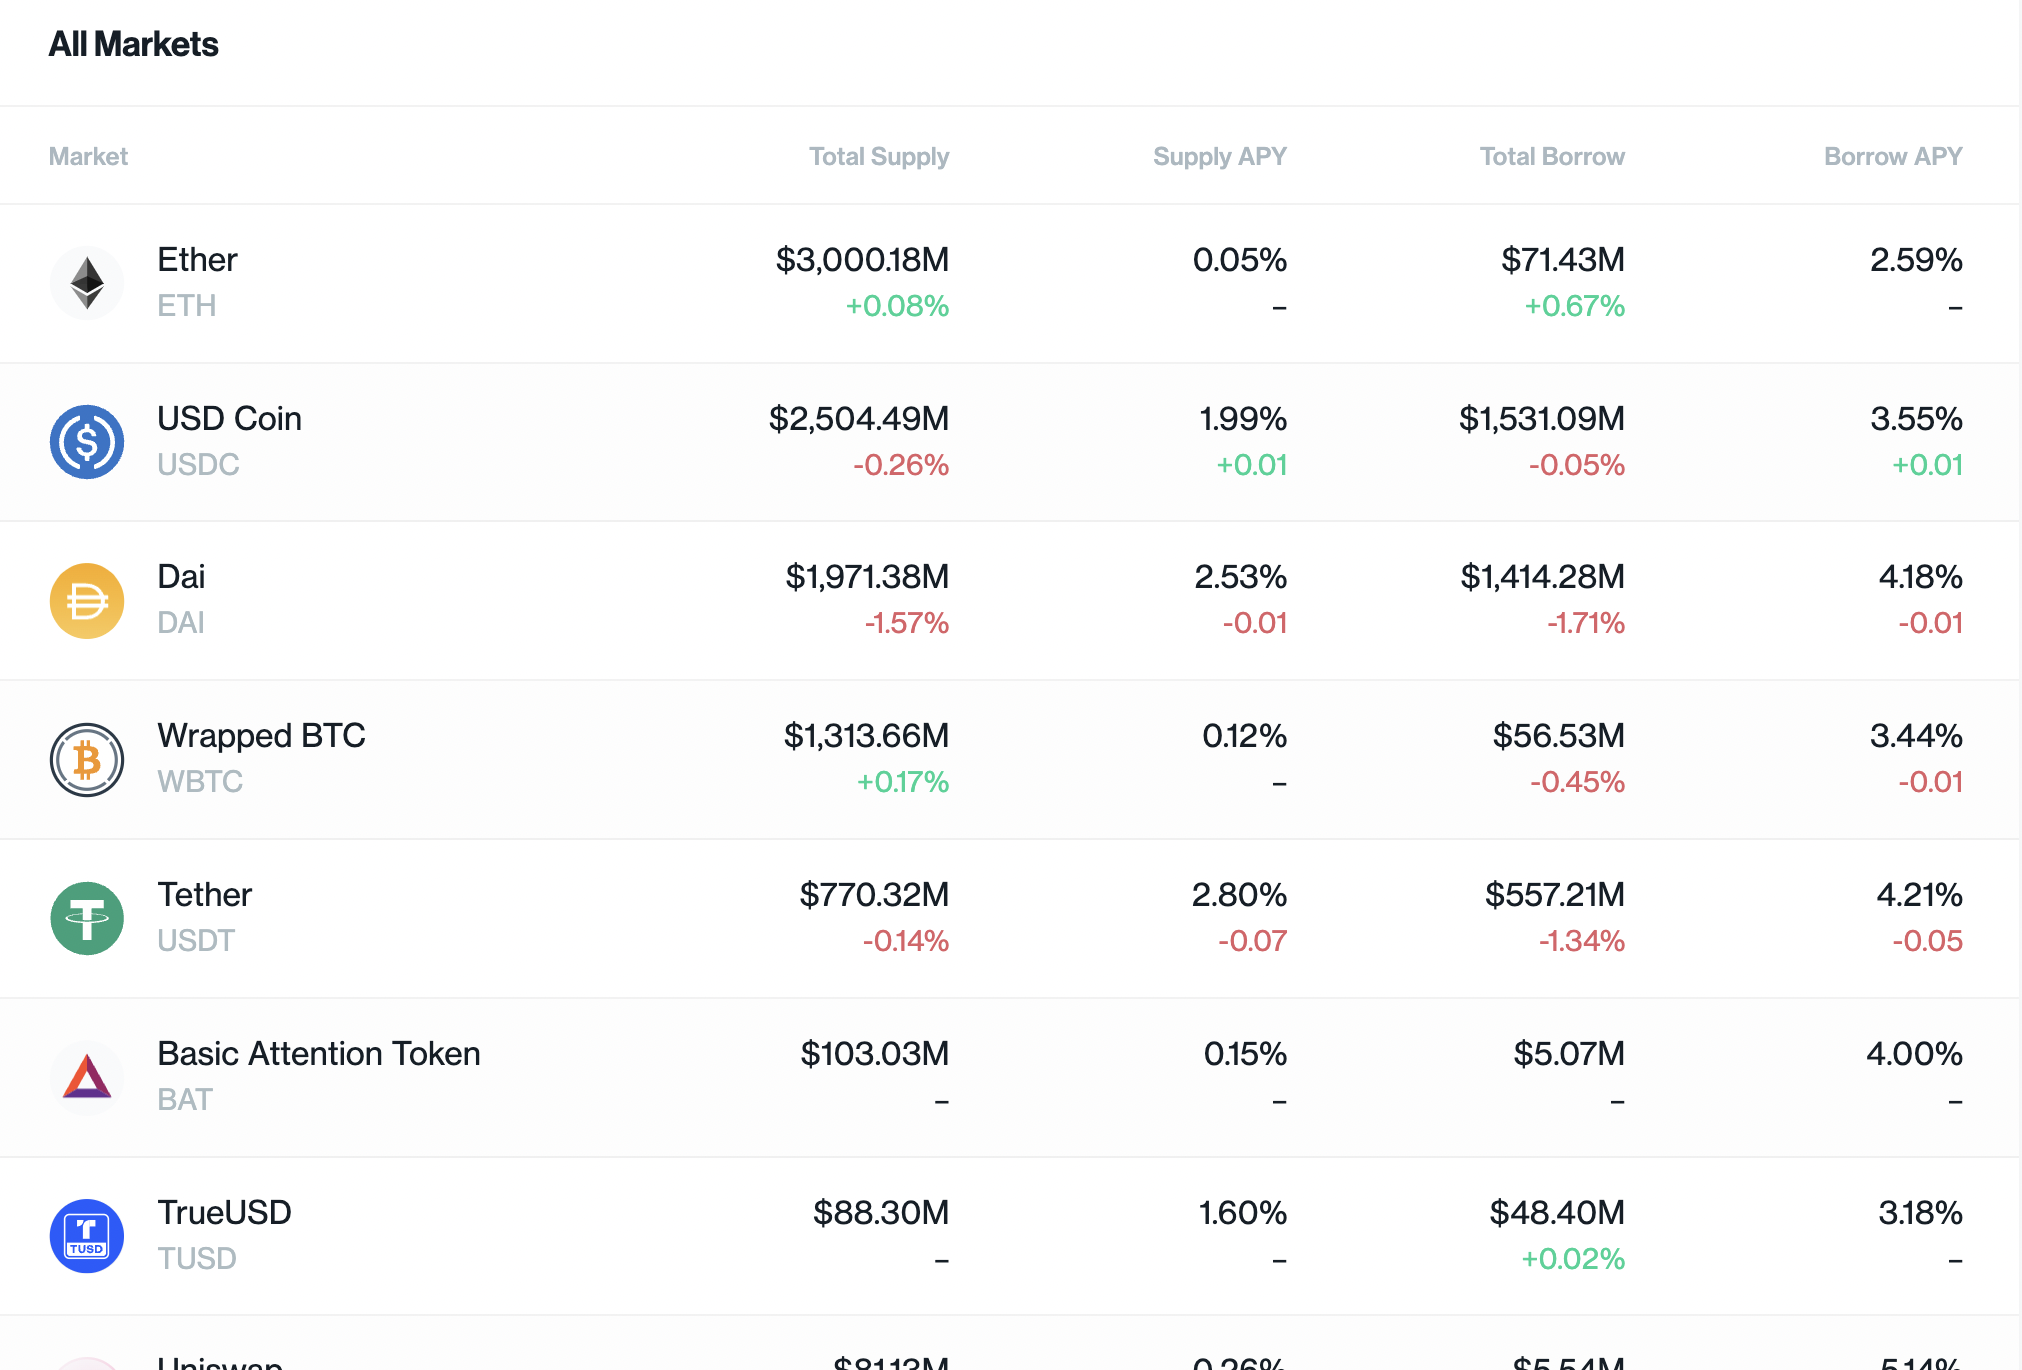Click the Basic Attention Token triangle icon
Screen dimensions: 2022x1370
(87, 1078)
